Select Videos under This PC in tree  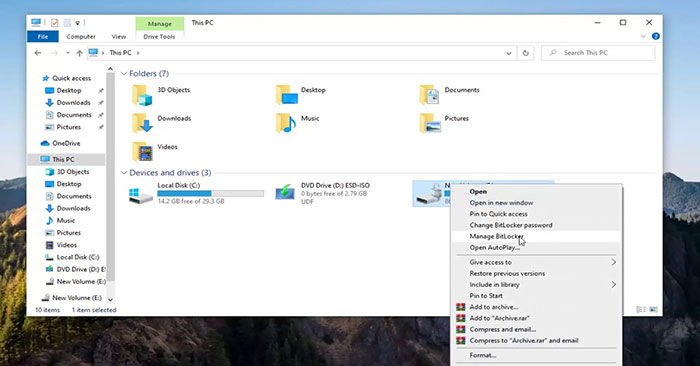tap(67, 245)
